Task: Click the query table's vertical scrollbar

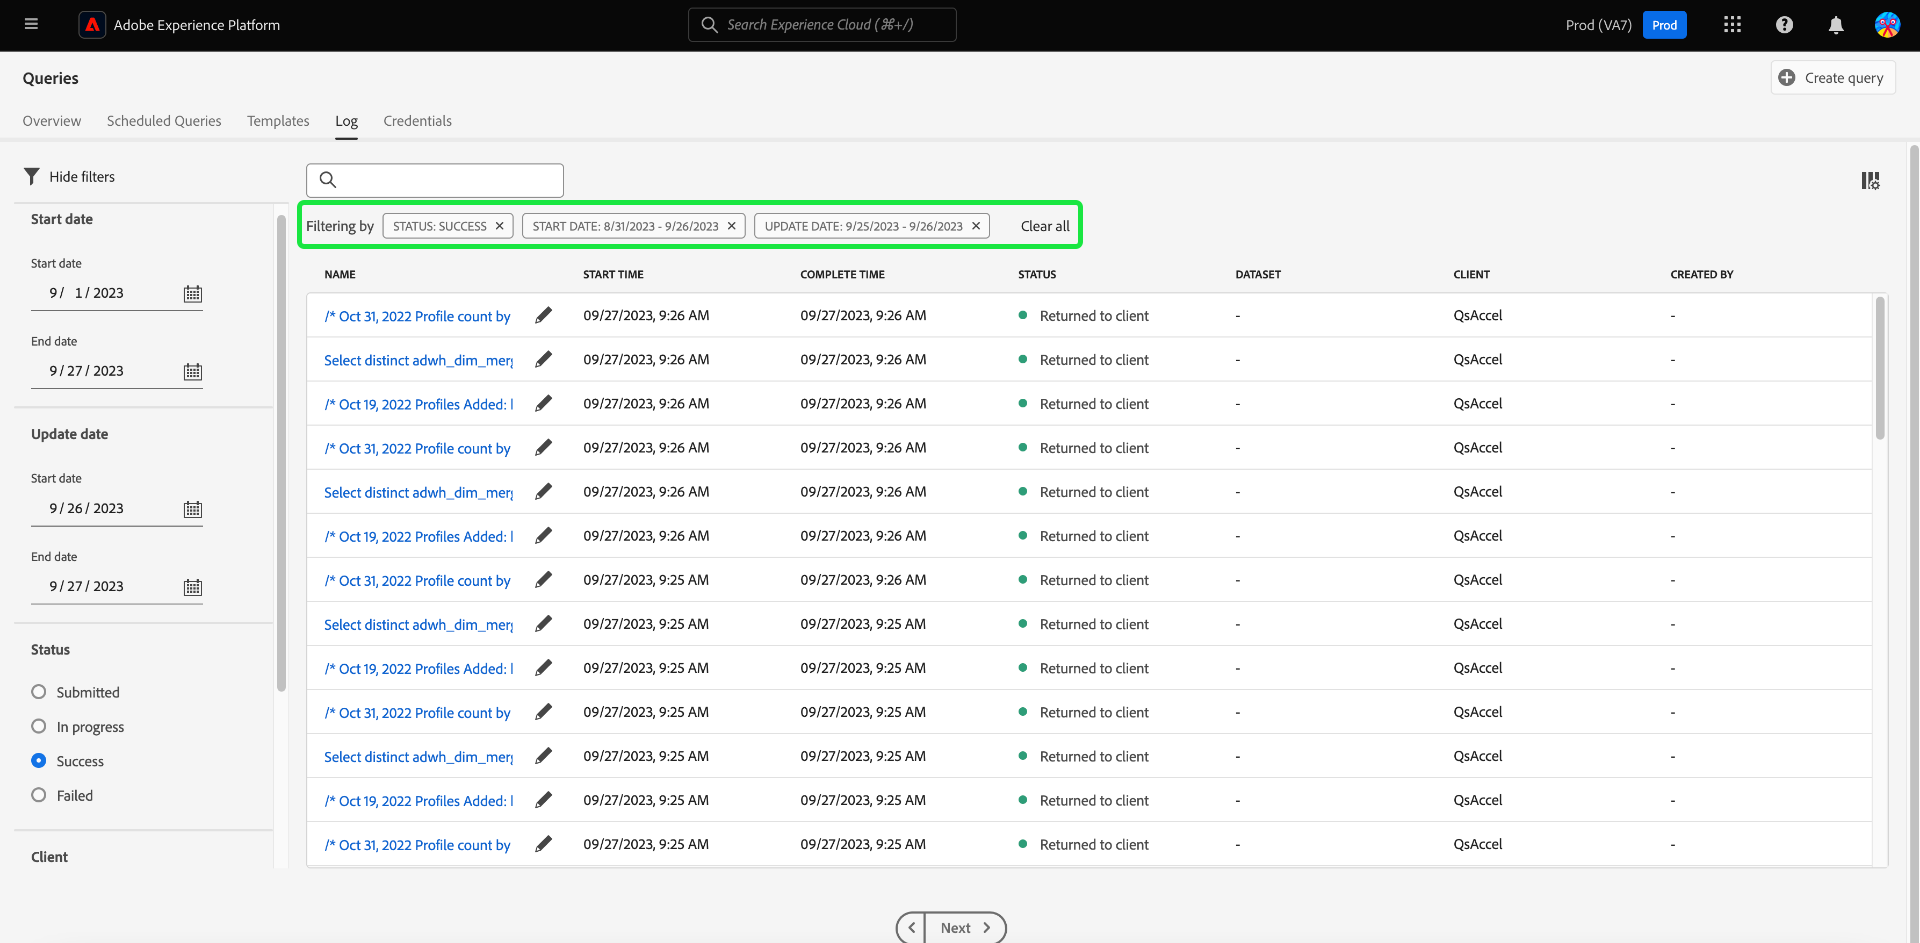Action: (1880, 368)
